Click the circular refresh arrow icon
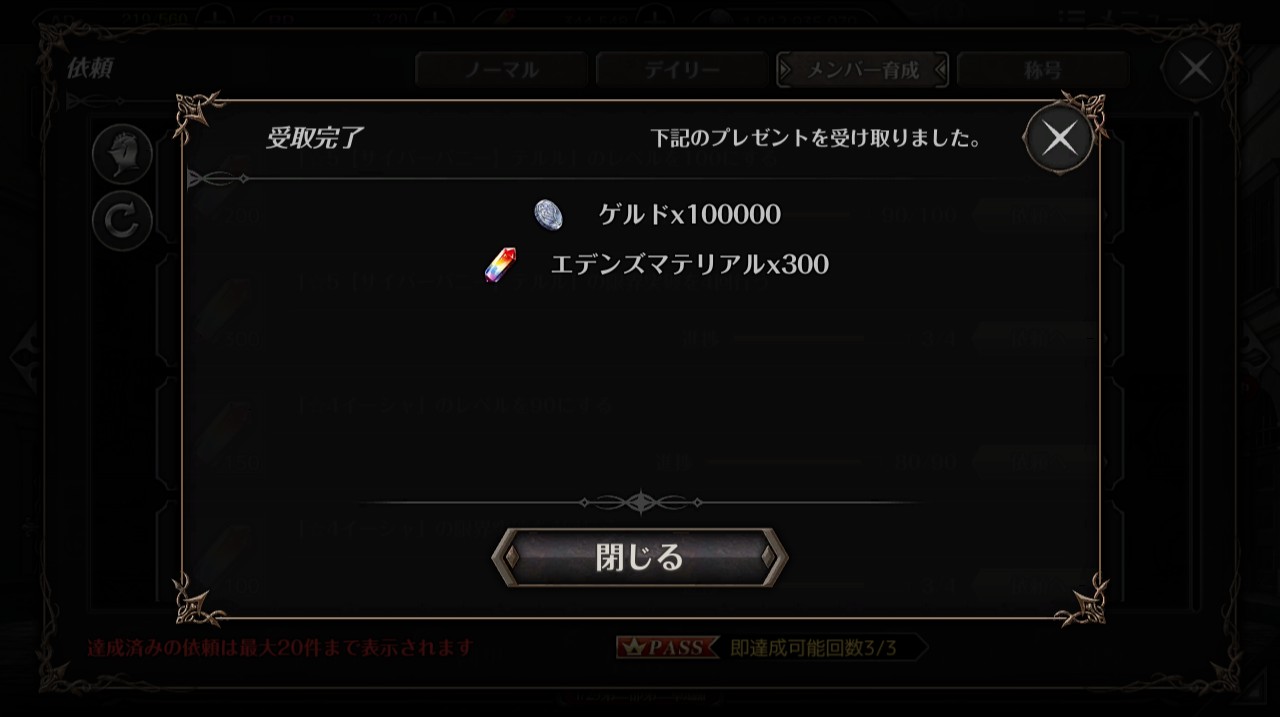The image size is (1280, 717). [122, 221]
